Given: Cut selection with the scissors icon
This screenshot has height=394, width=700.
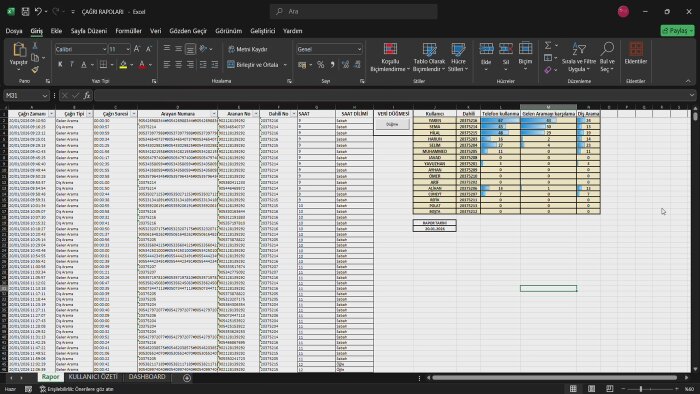Looking at the screenshot, I should click(35, 46).
